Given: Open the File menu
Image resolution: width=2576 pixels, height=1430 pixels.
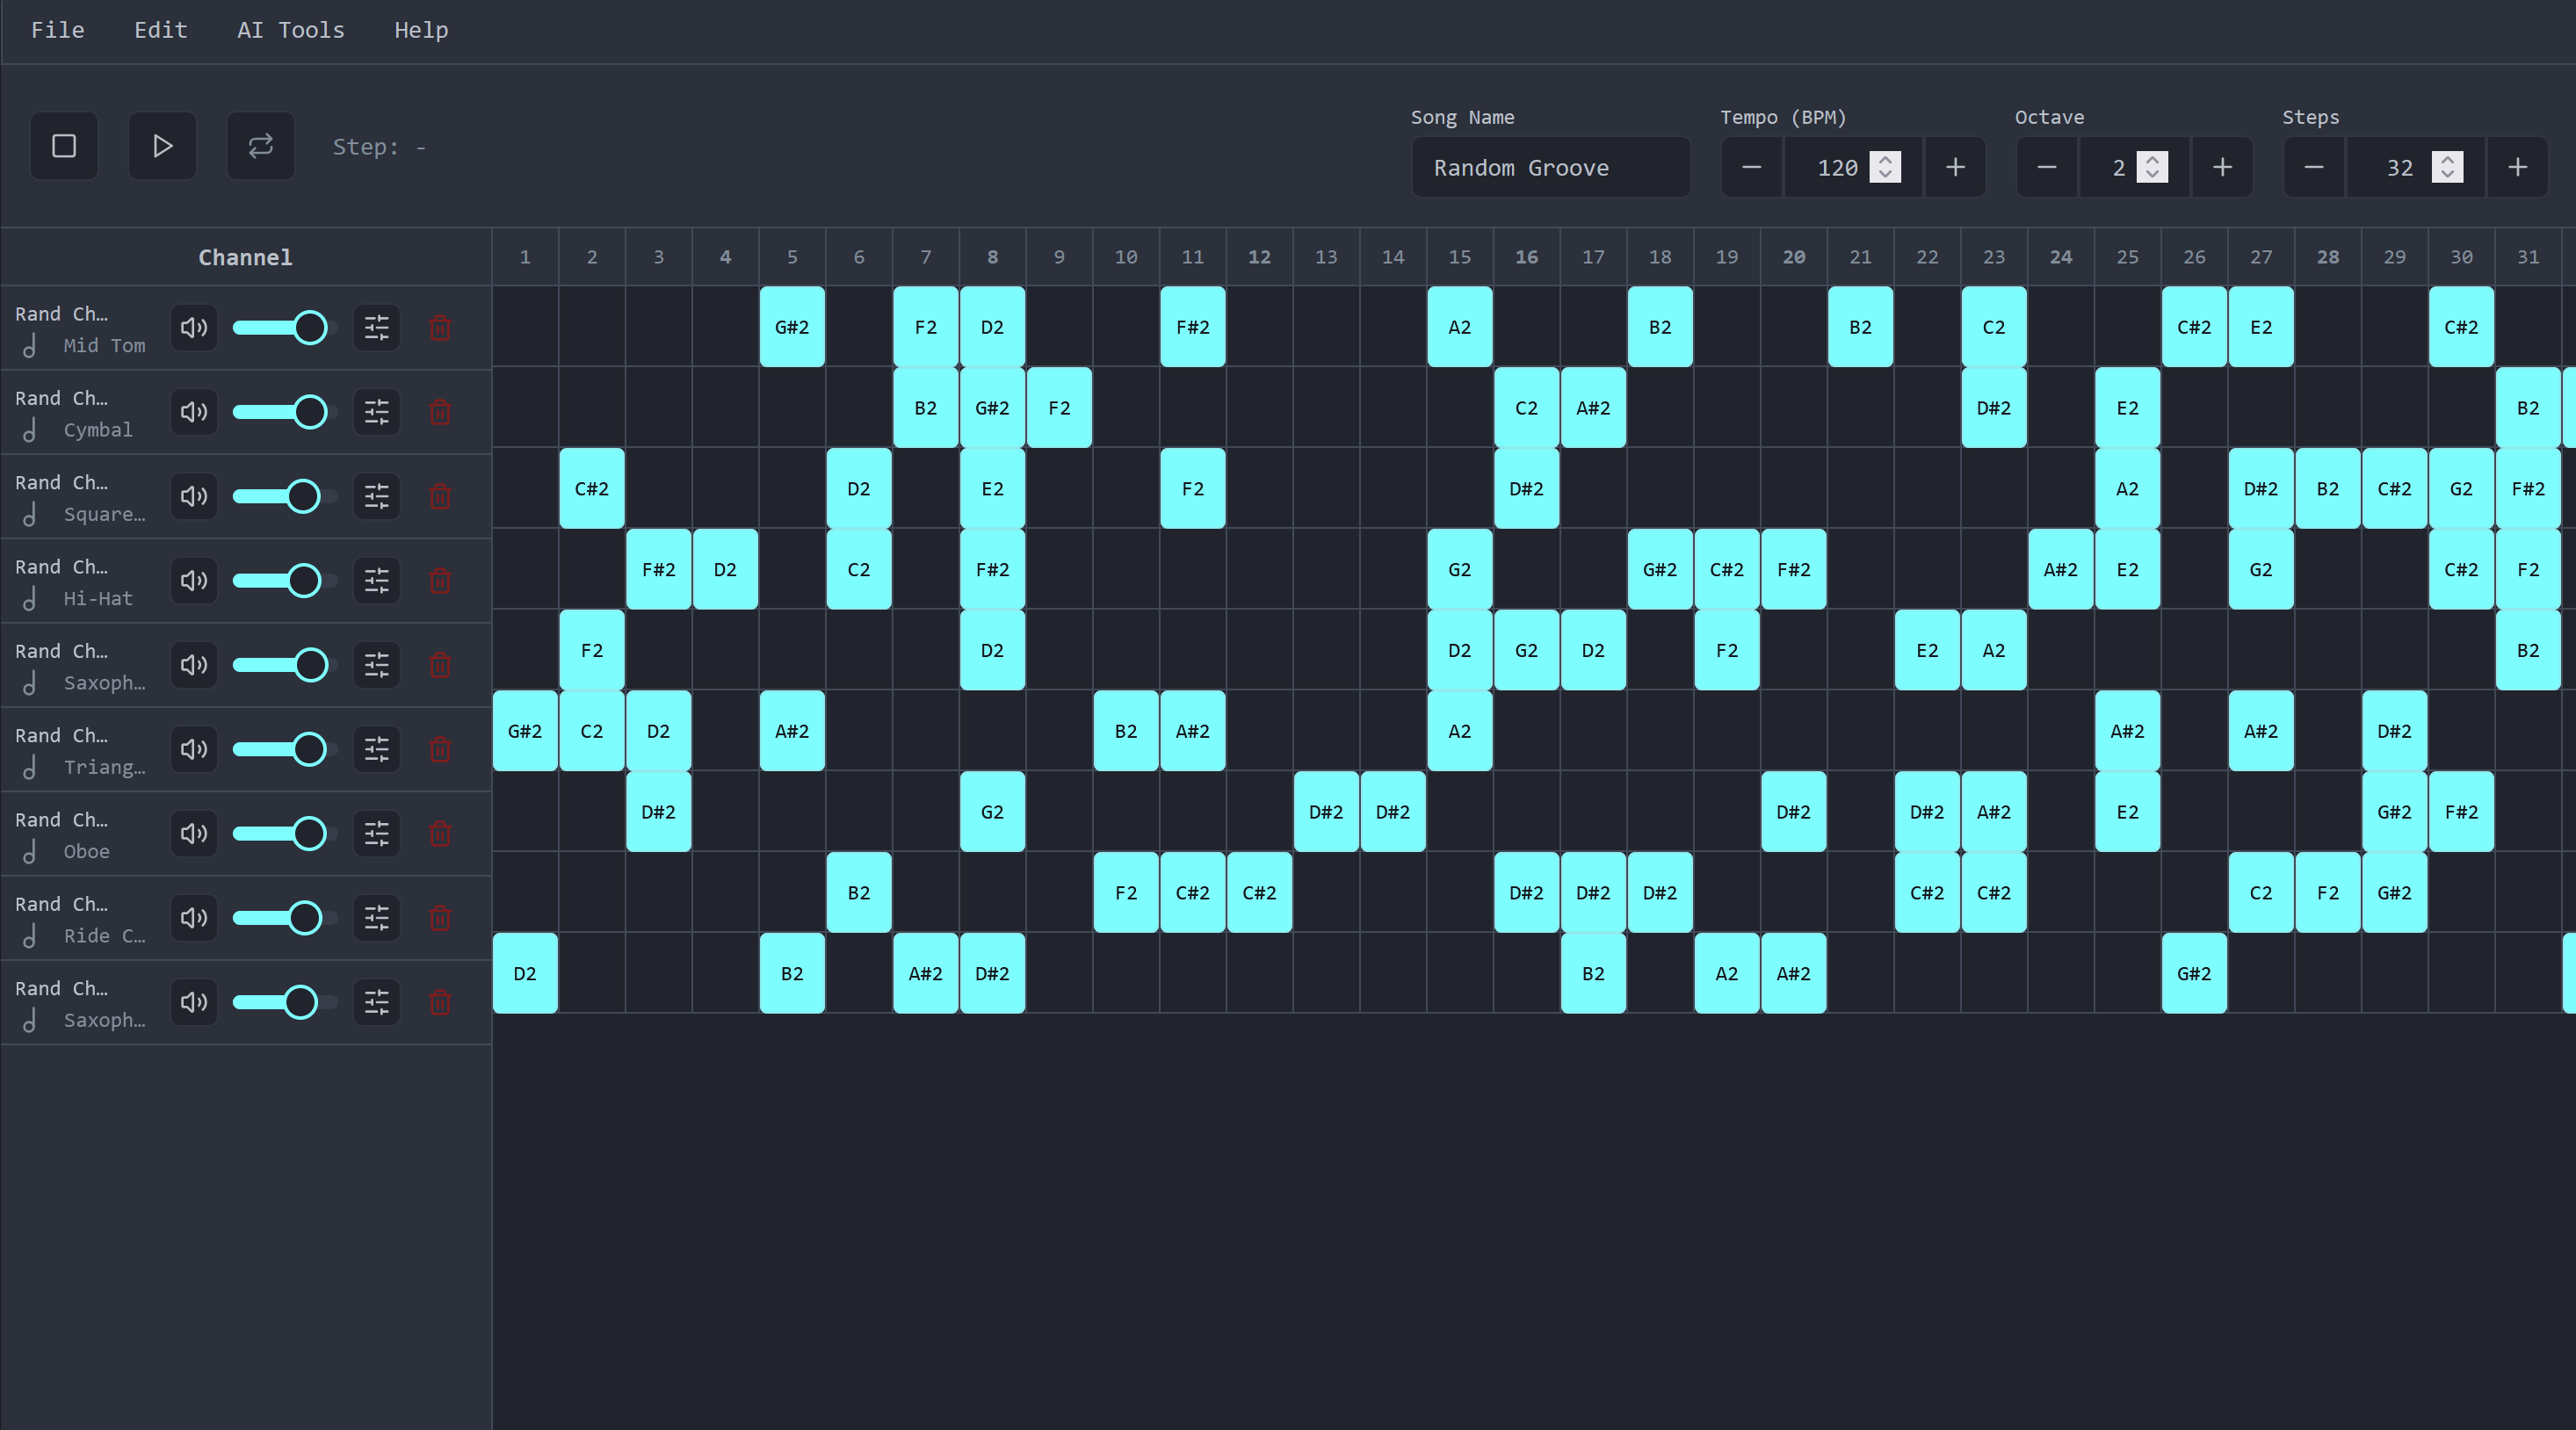Looking at the screenshot, I should (x=58, y=30).
